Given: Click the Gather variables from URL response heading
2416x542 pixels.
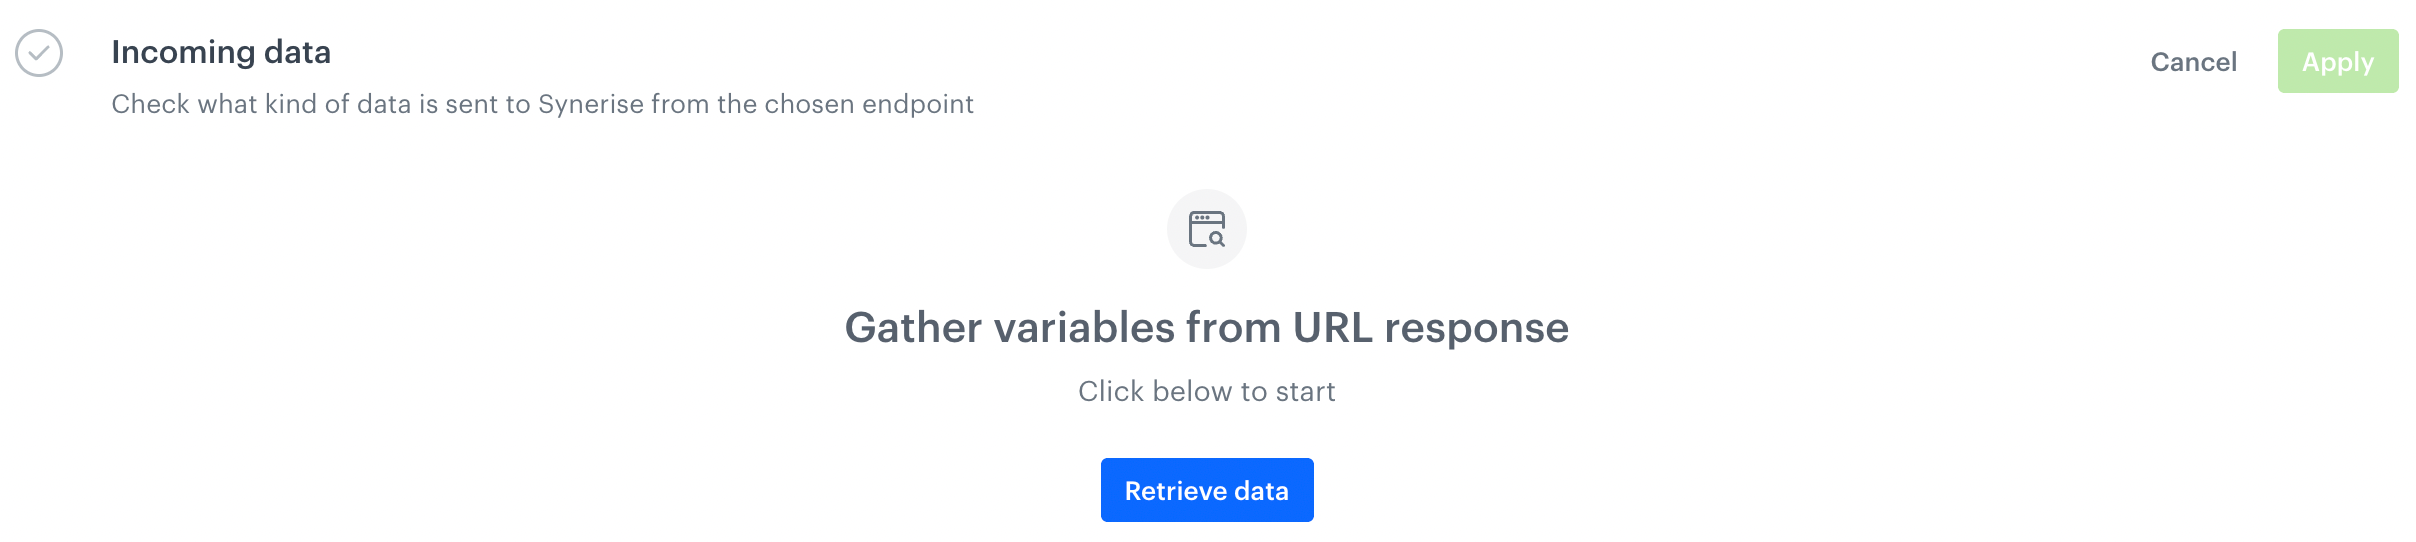Looking at the screenshot, I should tap(1206, 328).
